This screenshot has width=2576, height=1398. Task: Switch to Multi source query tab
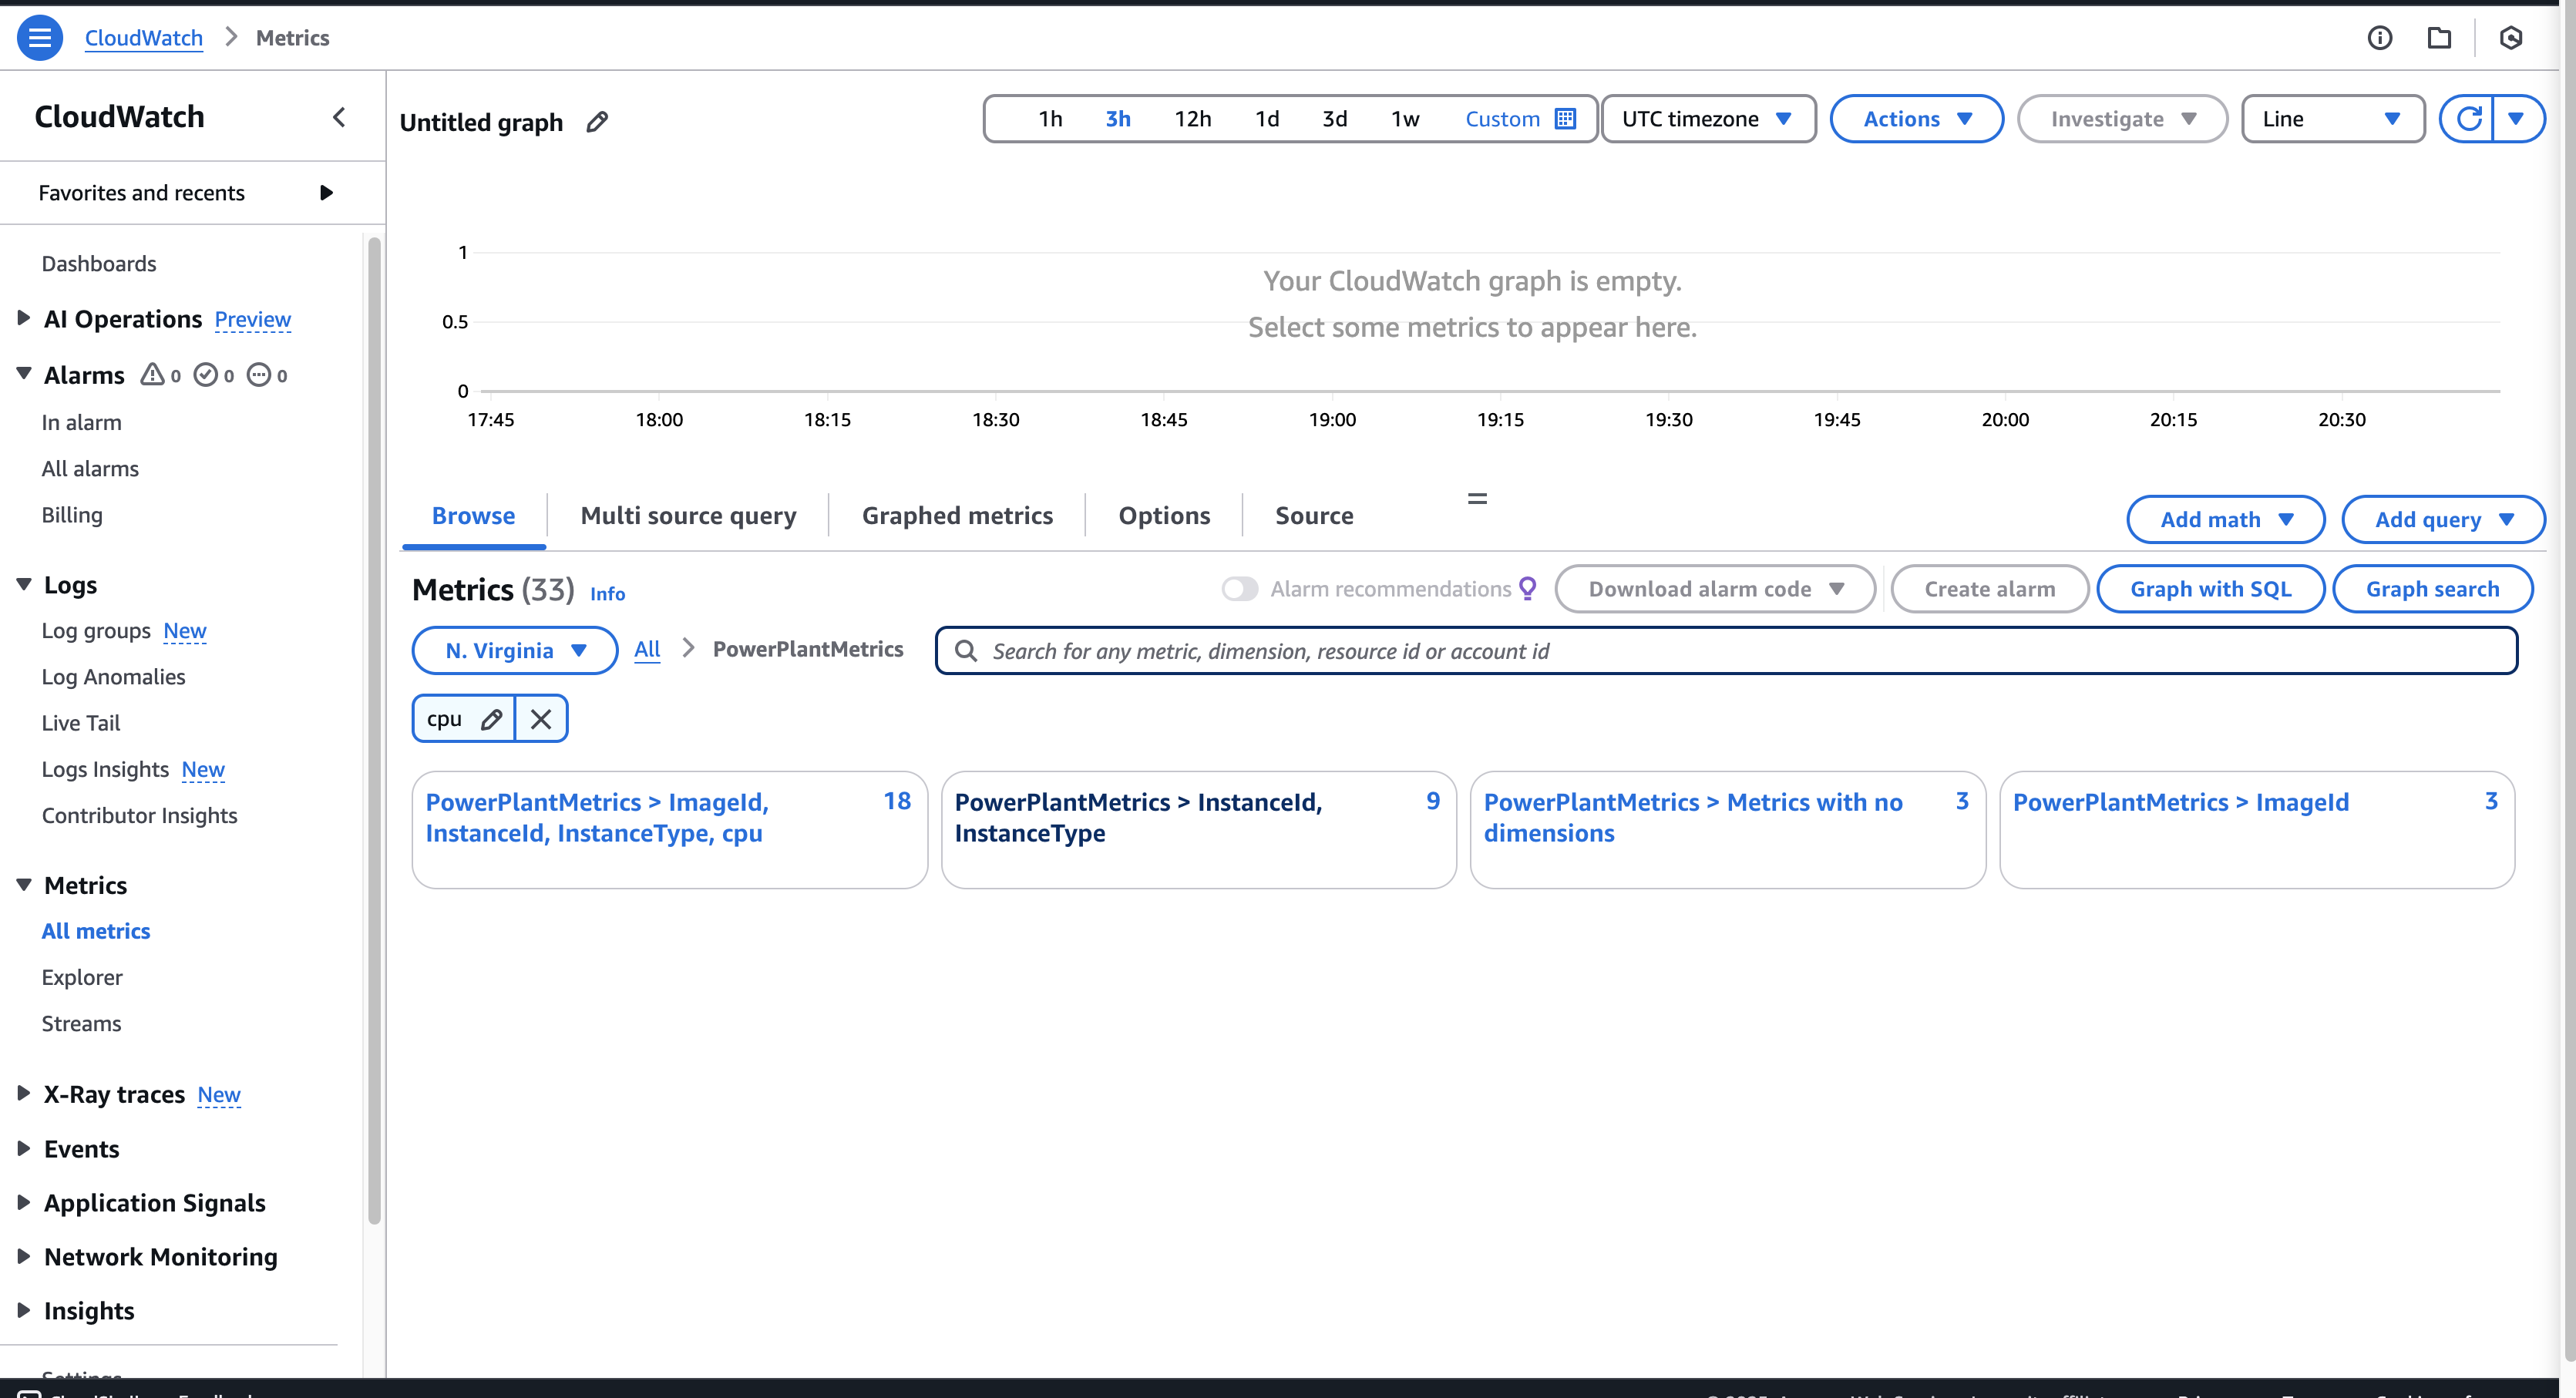pos(689,516)
